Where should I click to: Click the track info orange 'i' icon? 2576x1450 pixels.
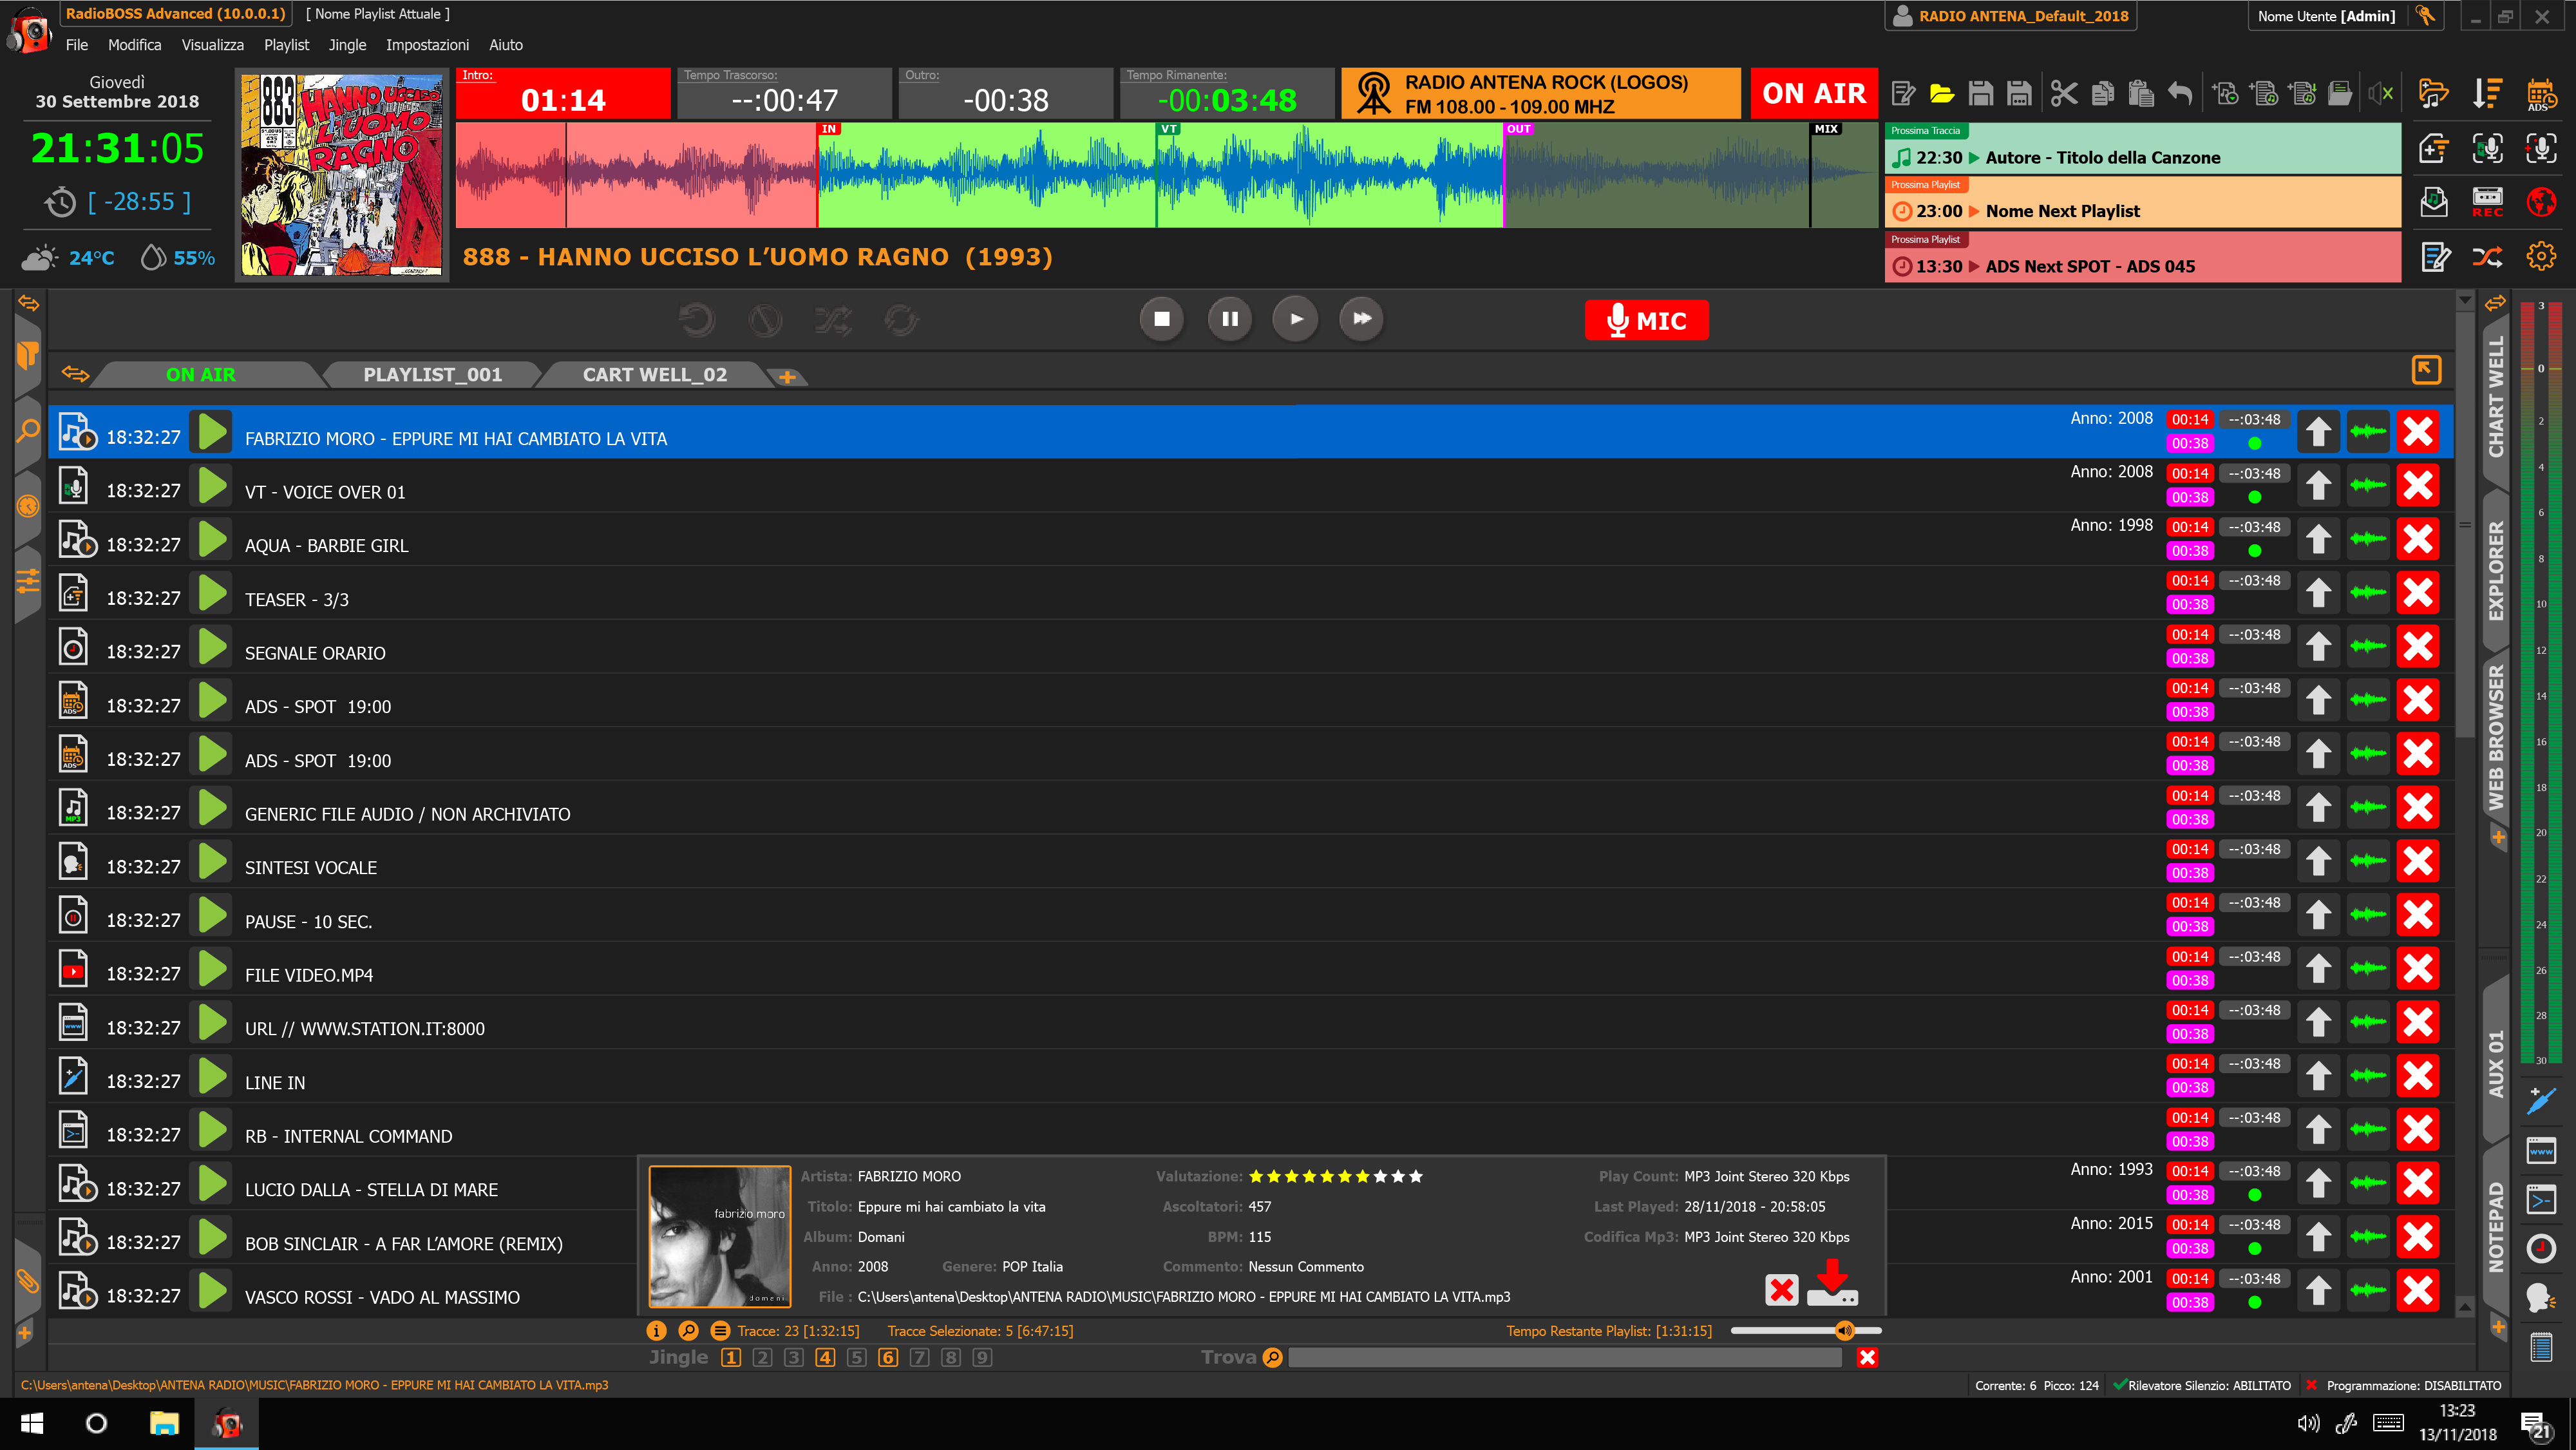[656, 1331]
